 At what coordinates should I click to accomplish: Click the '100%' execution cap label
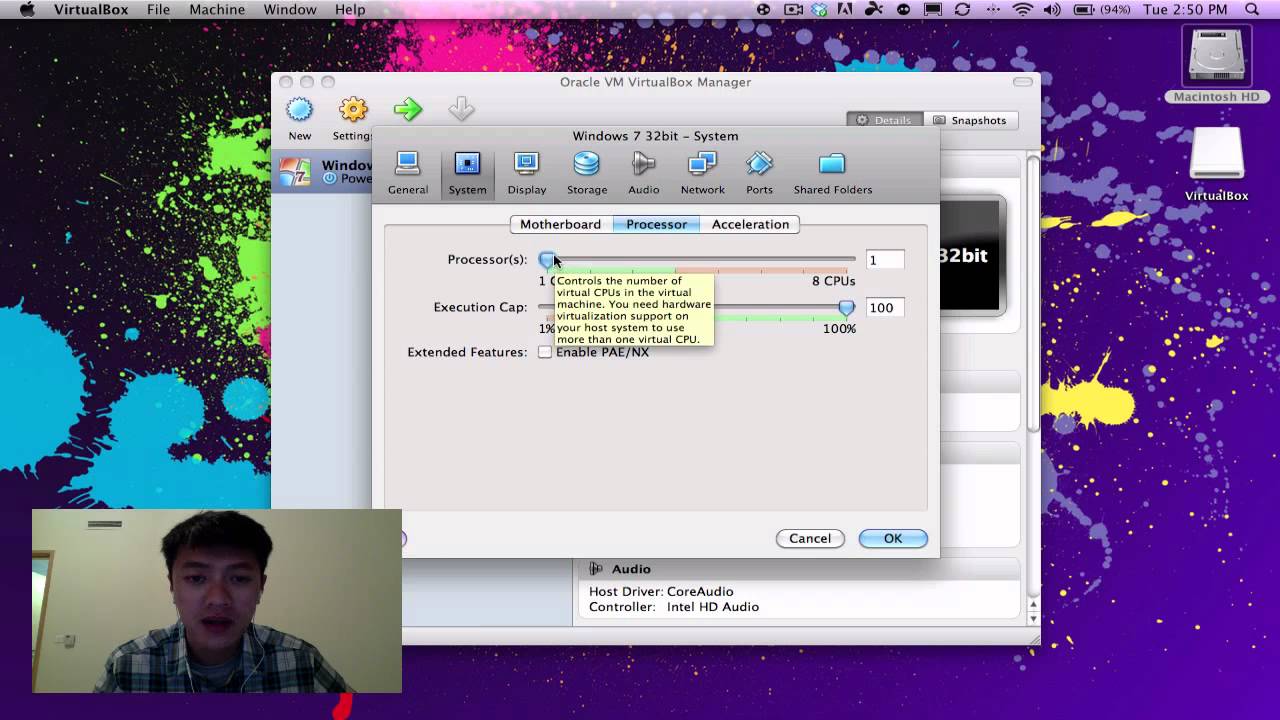pyautogui.click(x=839, y=329)
